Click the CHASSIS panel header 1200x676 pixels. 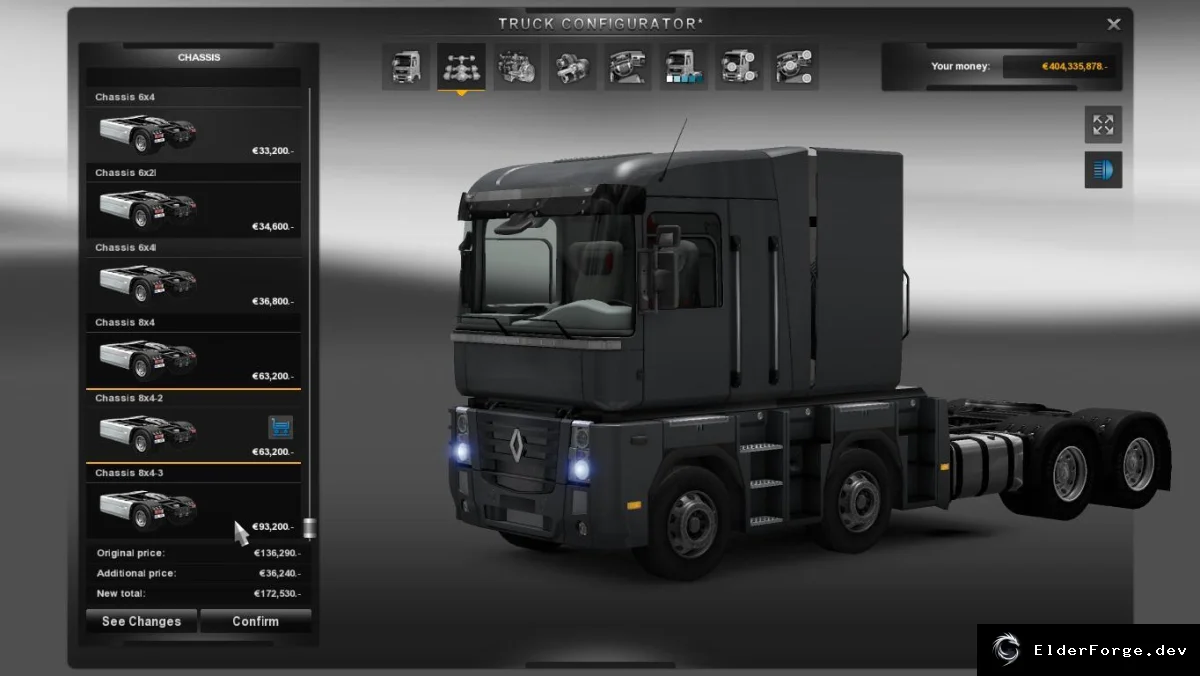point(199,57)
